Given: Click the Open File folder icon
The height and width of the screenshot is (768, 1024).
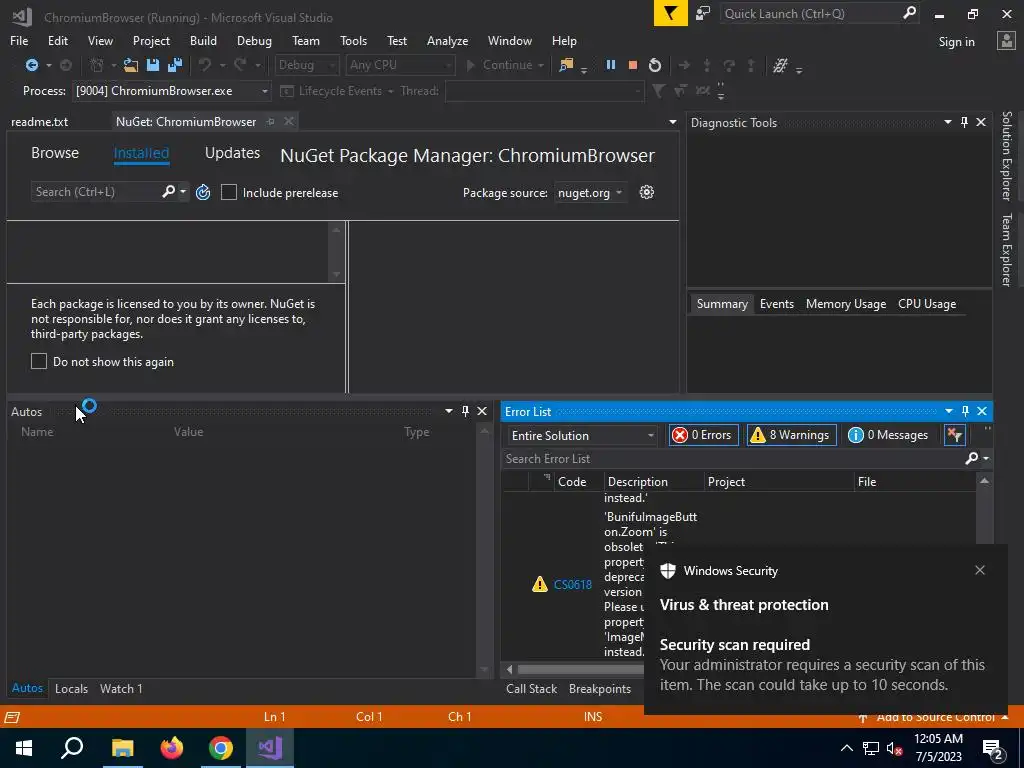Looking at the screenshot, I should (131, 65).
